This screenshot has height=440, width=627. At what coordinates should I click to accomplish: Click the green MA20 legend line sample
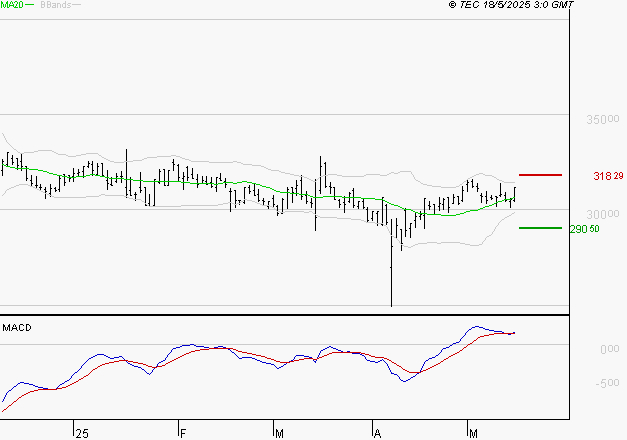coord(30,5)
